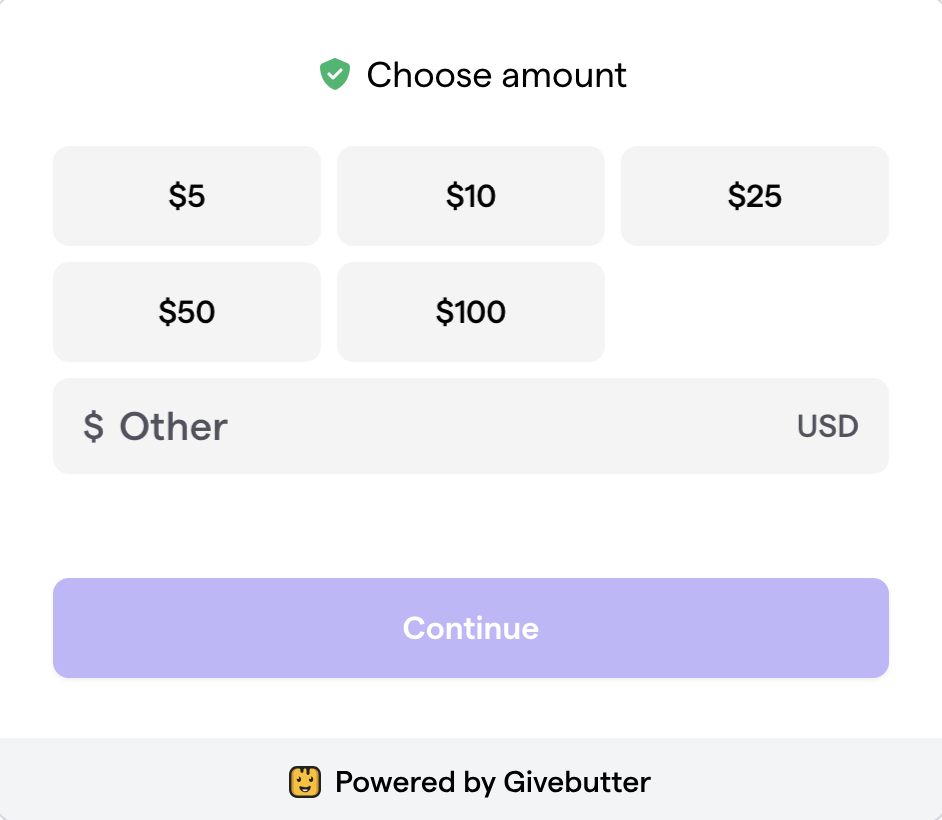Click the word Givebutter in footer

(572, 781)
